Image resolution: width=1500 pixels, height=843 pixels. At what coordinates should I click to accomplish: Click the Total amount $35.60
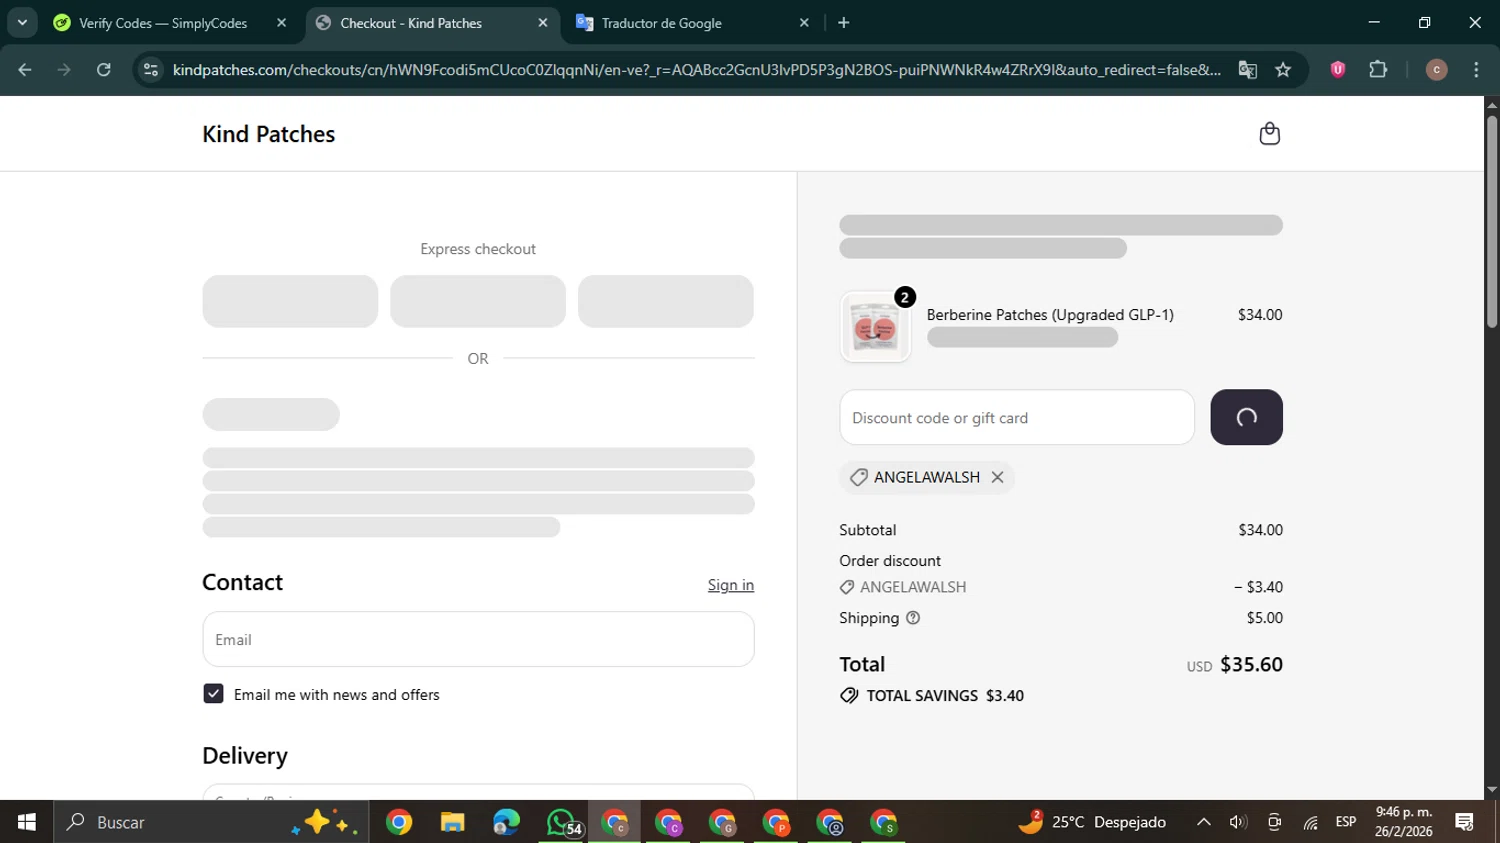point(1251,665)
